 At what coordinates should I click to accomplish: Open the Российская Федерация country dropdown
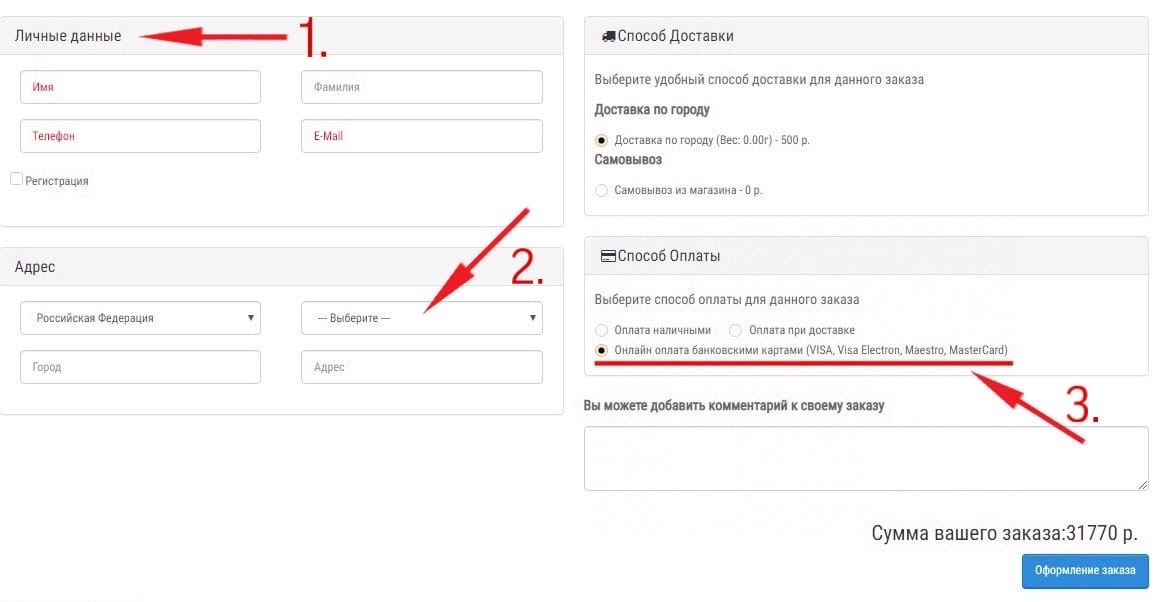tap(140, 318)
